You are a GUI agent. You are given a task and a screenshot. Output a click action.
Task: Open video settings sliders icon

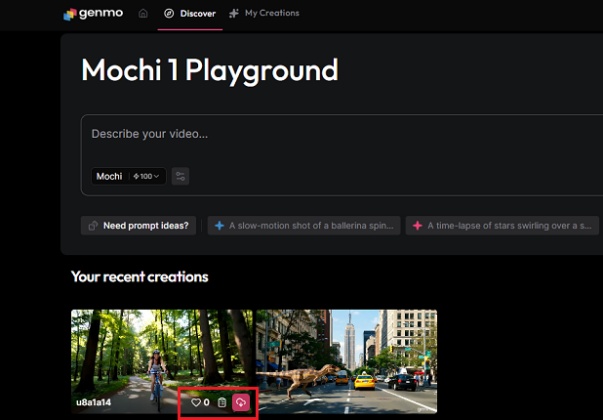click(180, 177)
